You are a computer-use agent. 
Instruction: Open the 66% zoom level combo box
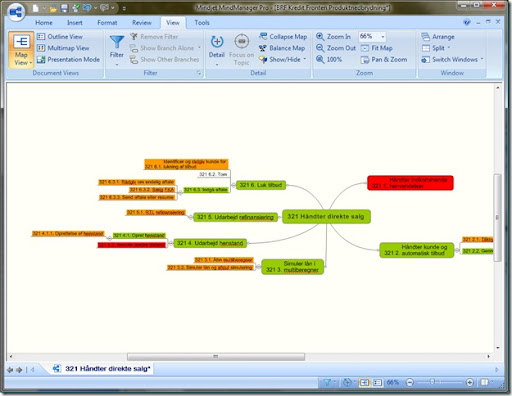click(x=372, y=36)
